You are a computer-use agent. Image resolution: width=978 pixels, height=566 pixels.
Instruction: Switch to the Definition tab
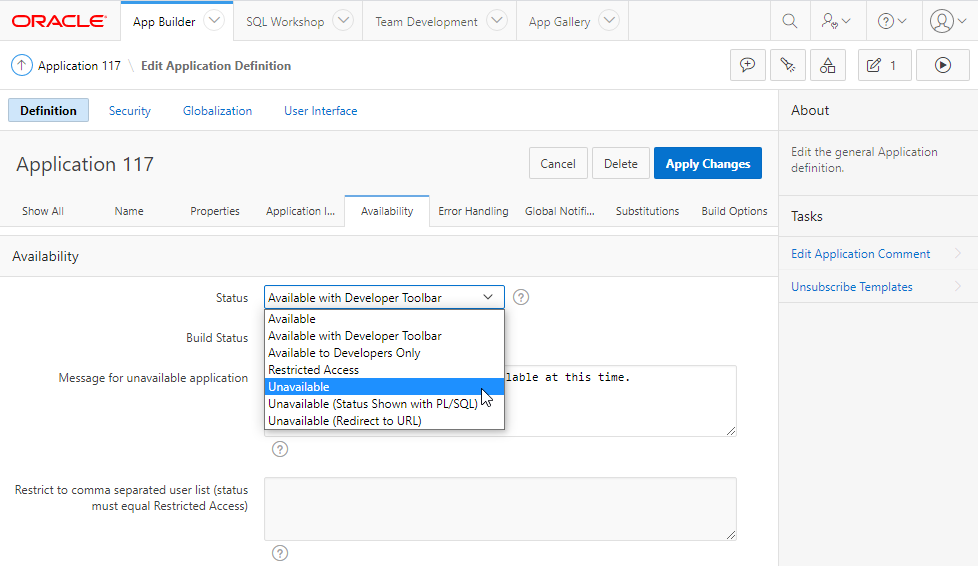pos(48,110)
